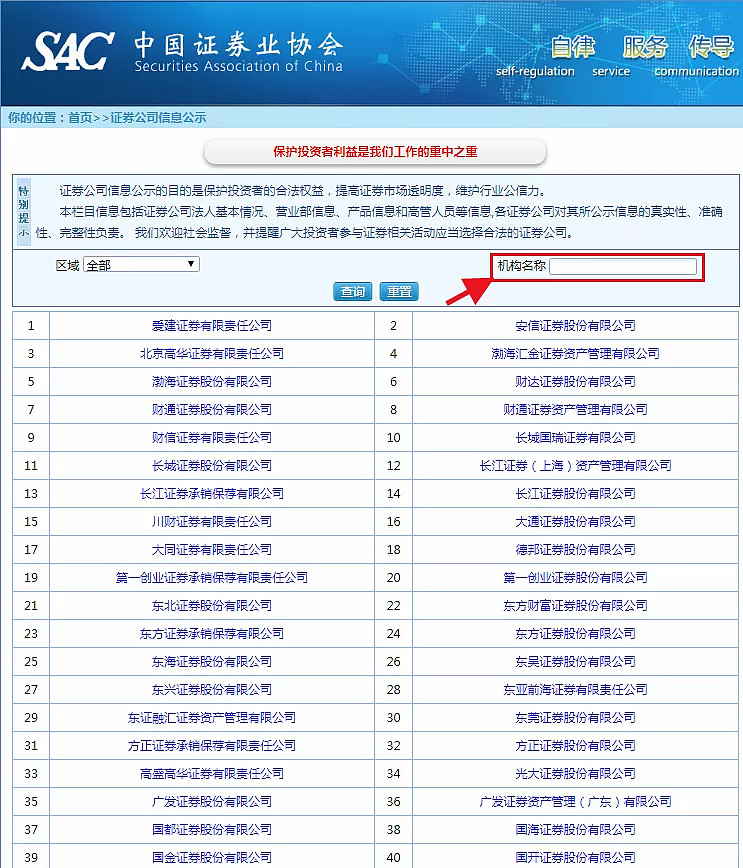
Task: Open 渤海汇金证券资产管理有限公司 link
Action: pyautogui.click(x=575, y=353)
